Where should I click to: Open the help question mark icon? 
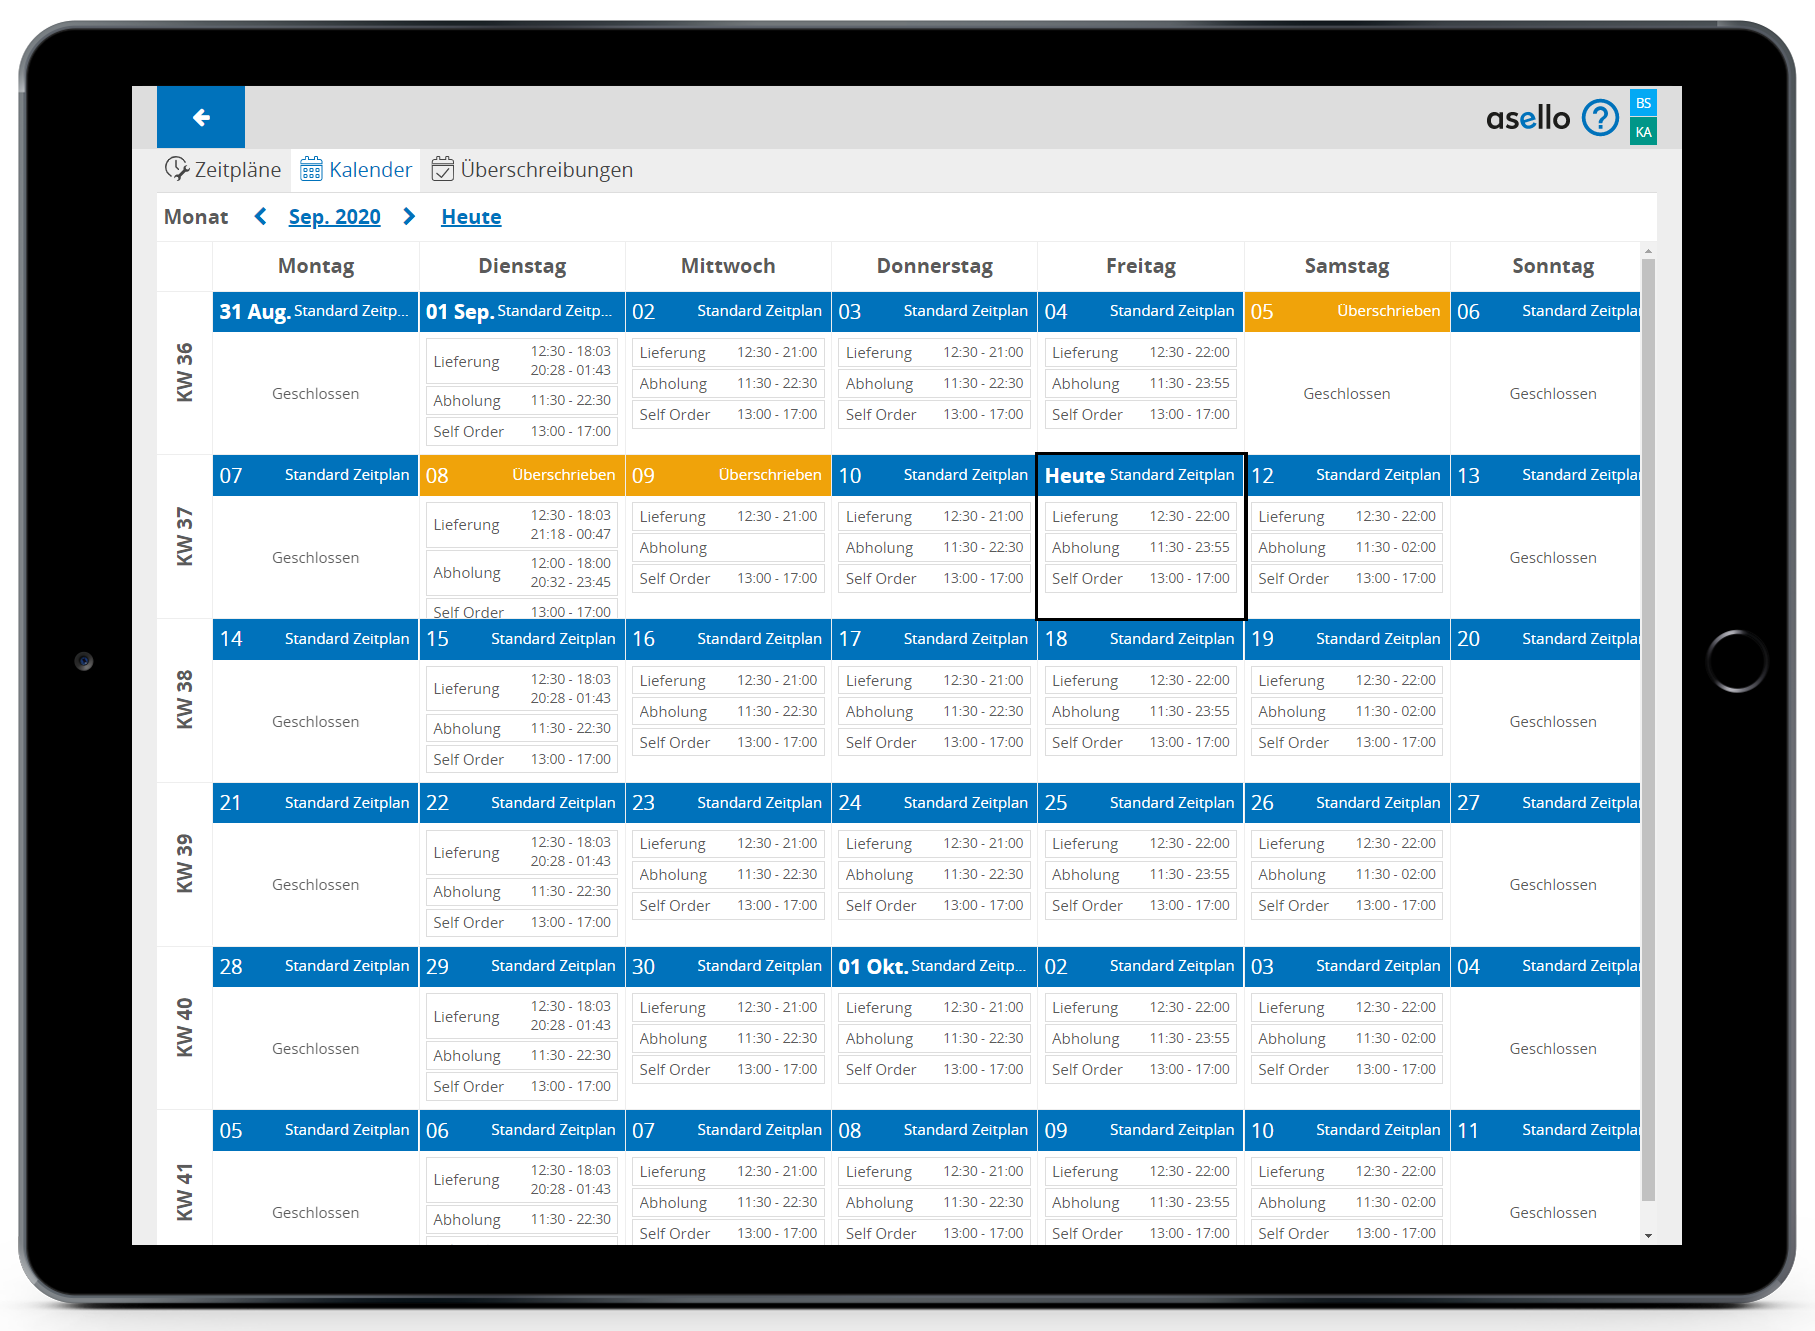[x=1600, y=118]
